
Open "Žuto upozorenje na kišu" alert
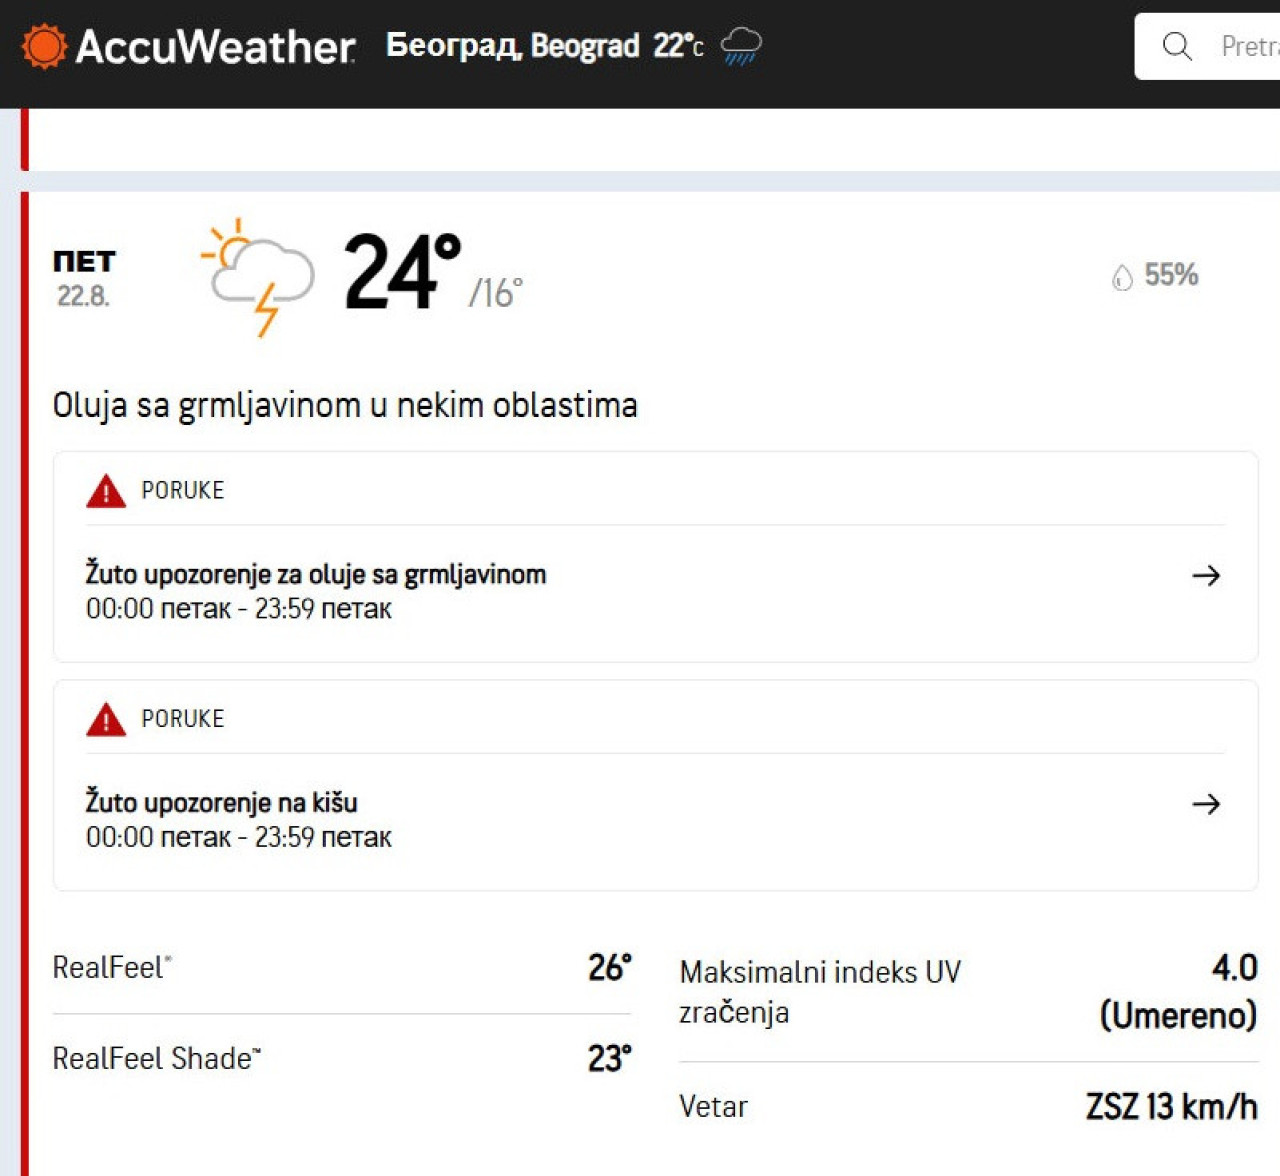(221, 803)
